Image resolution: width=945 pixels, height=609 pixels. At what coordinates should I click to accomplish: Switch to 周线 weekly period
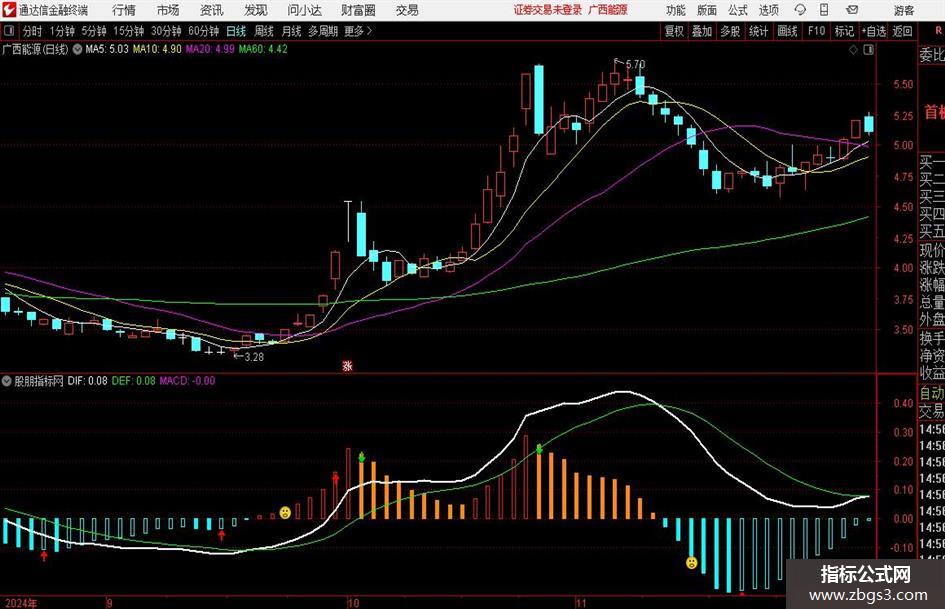pyautogui.click(x=264, y=31)
